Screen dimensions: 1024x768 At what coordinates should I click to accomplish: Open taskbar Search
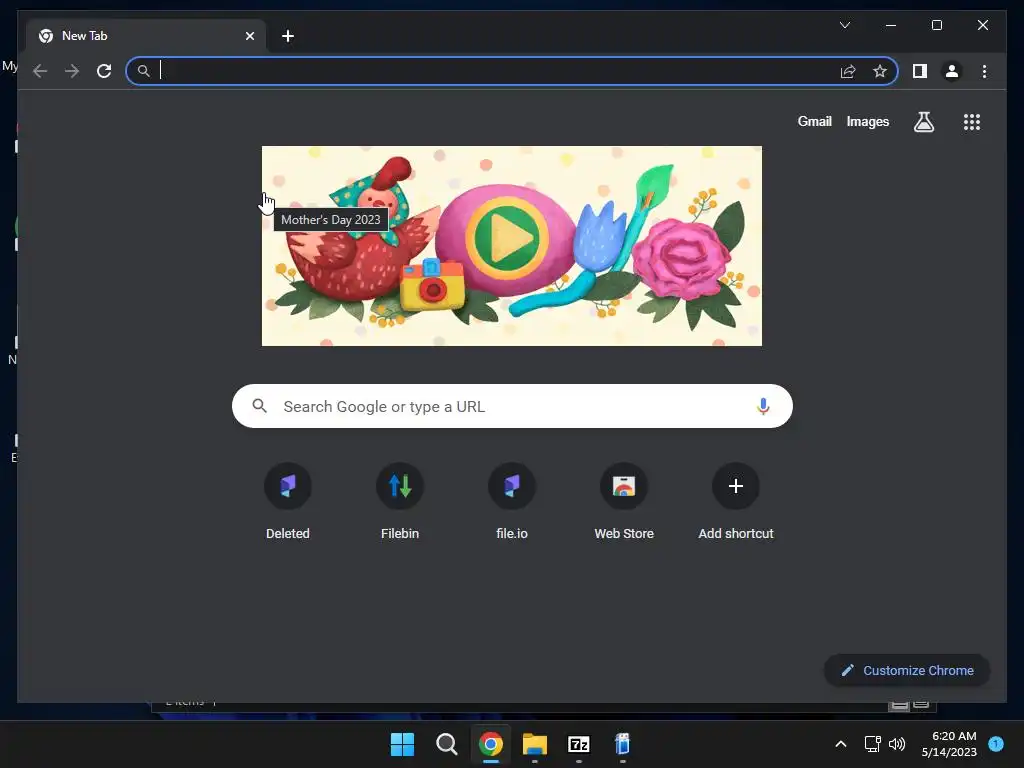pyautogui.click(x=447, y=744)
